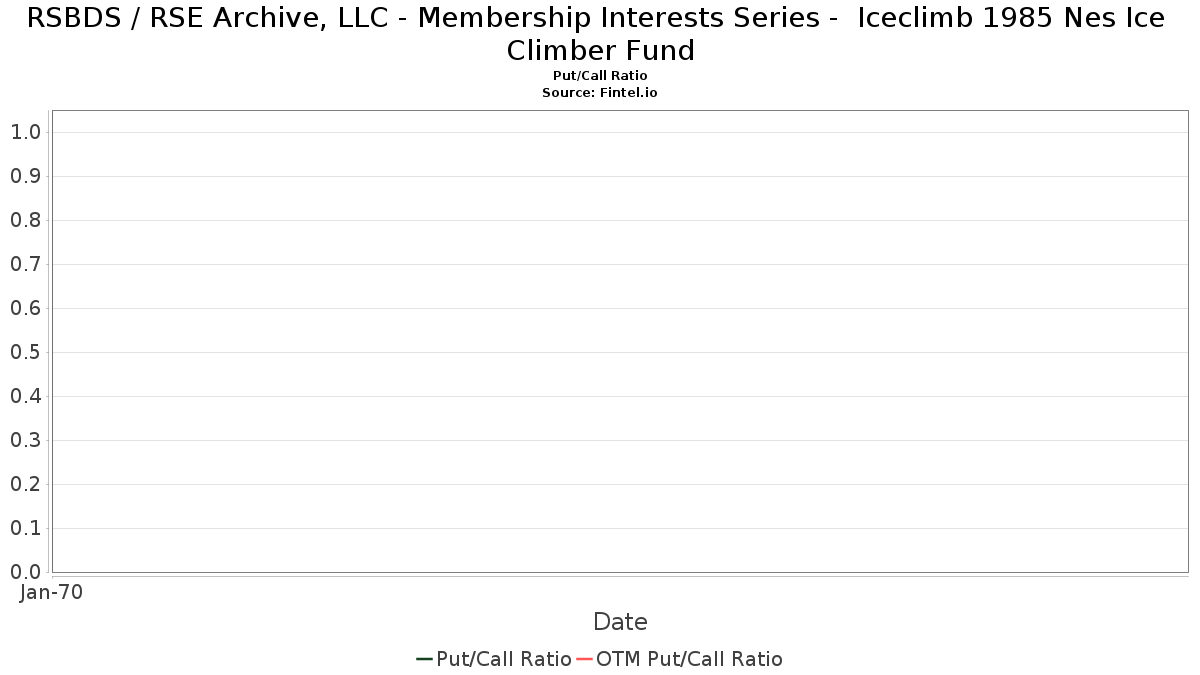The height and width of the screenshot is (675, 1200).
Task: Open the "Source: Fintel.io" attribution text
Action: [600, 92]
